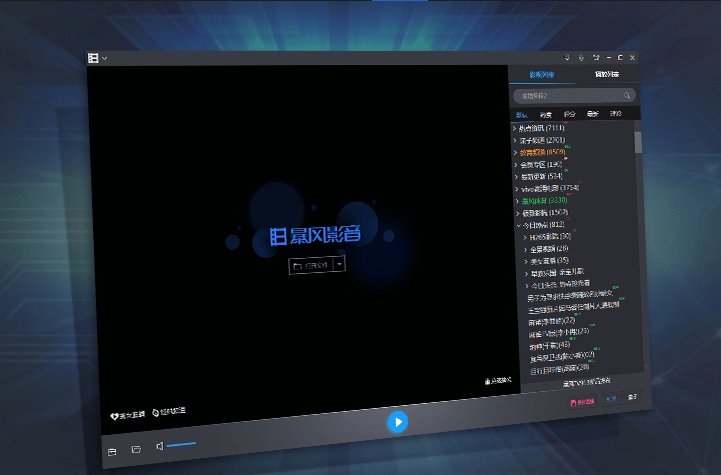Collapse the expanded (812) category
Image resolution: width=721 pixels, height=475 pixels.
[x=519, y=225]
